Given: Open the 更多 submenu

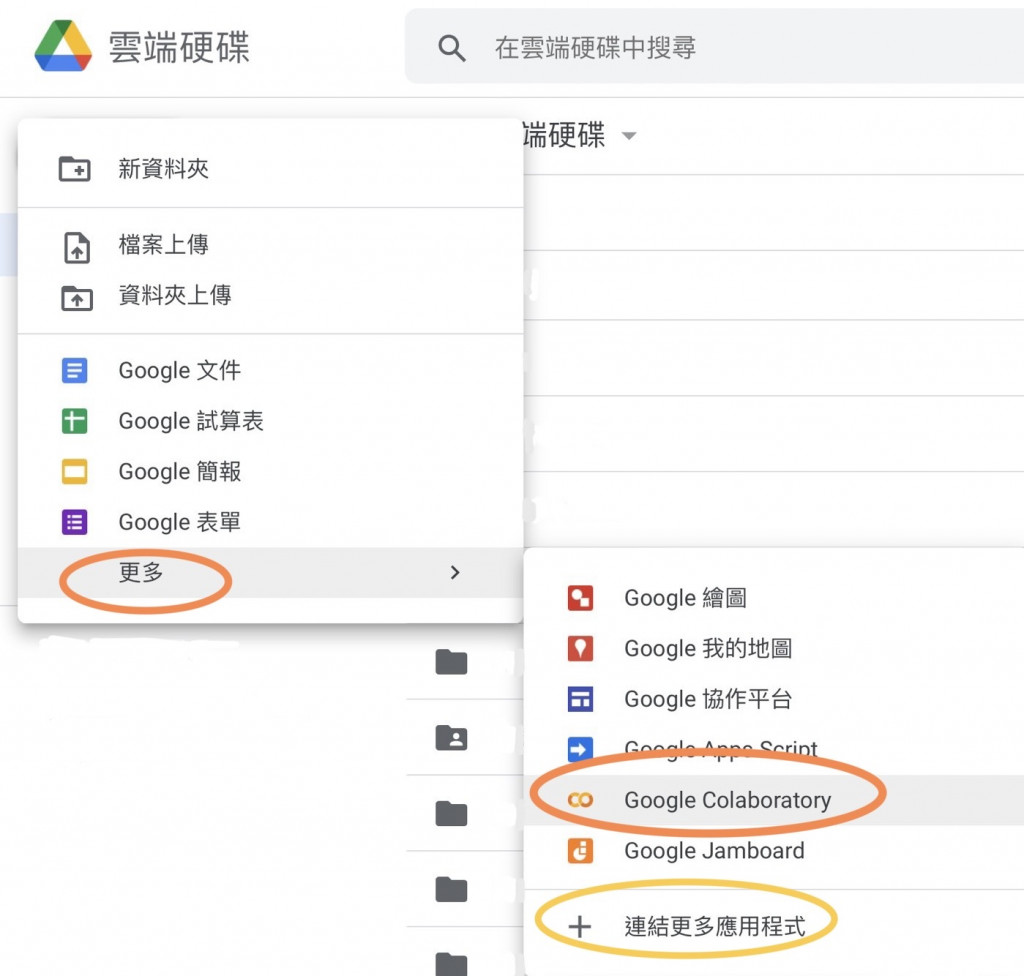Looking at the screenshot, I should 270,572.
